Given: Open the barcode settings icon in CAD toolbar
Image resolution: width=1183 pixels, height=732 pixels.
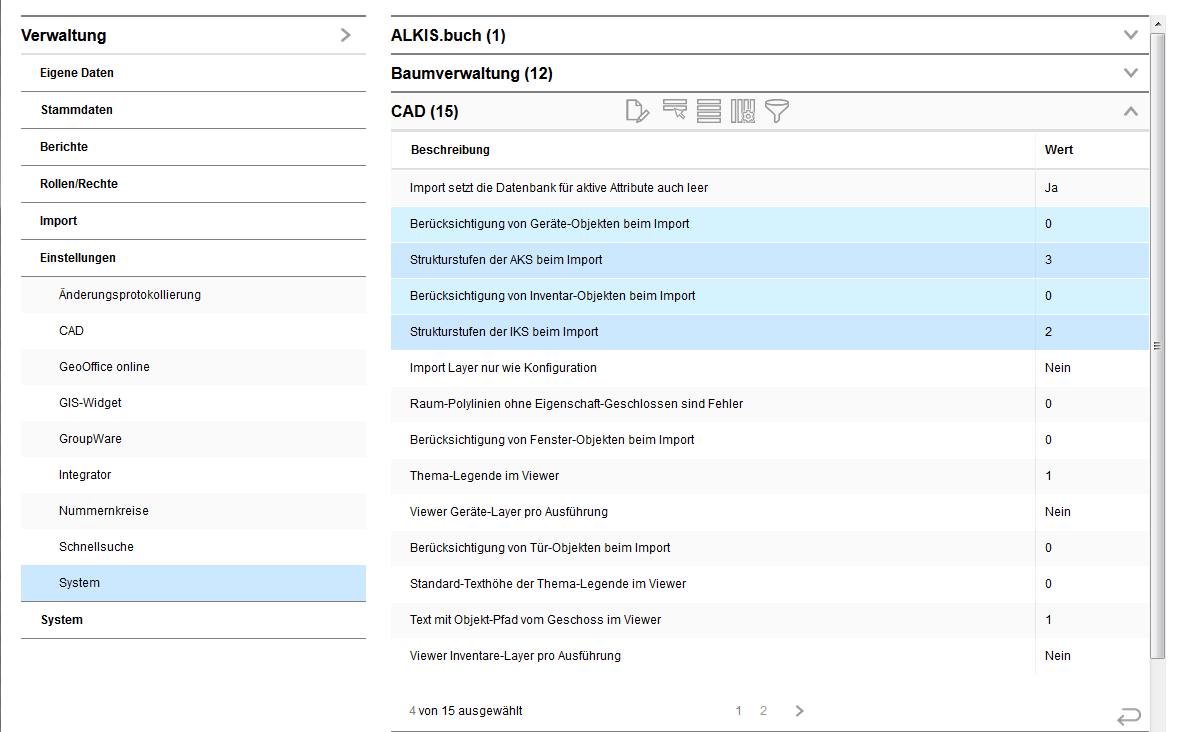Looking at the screenshot, I should coord(742,111).
